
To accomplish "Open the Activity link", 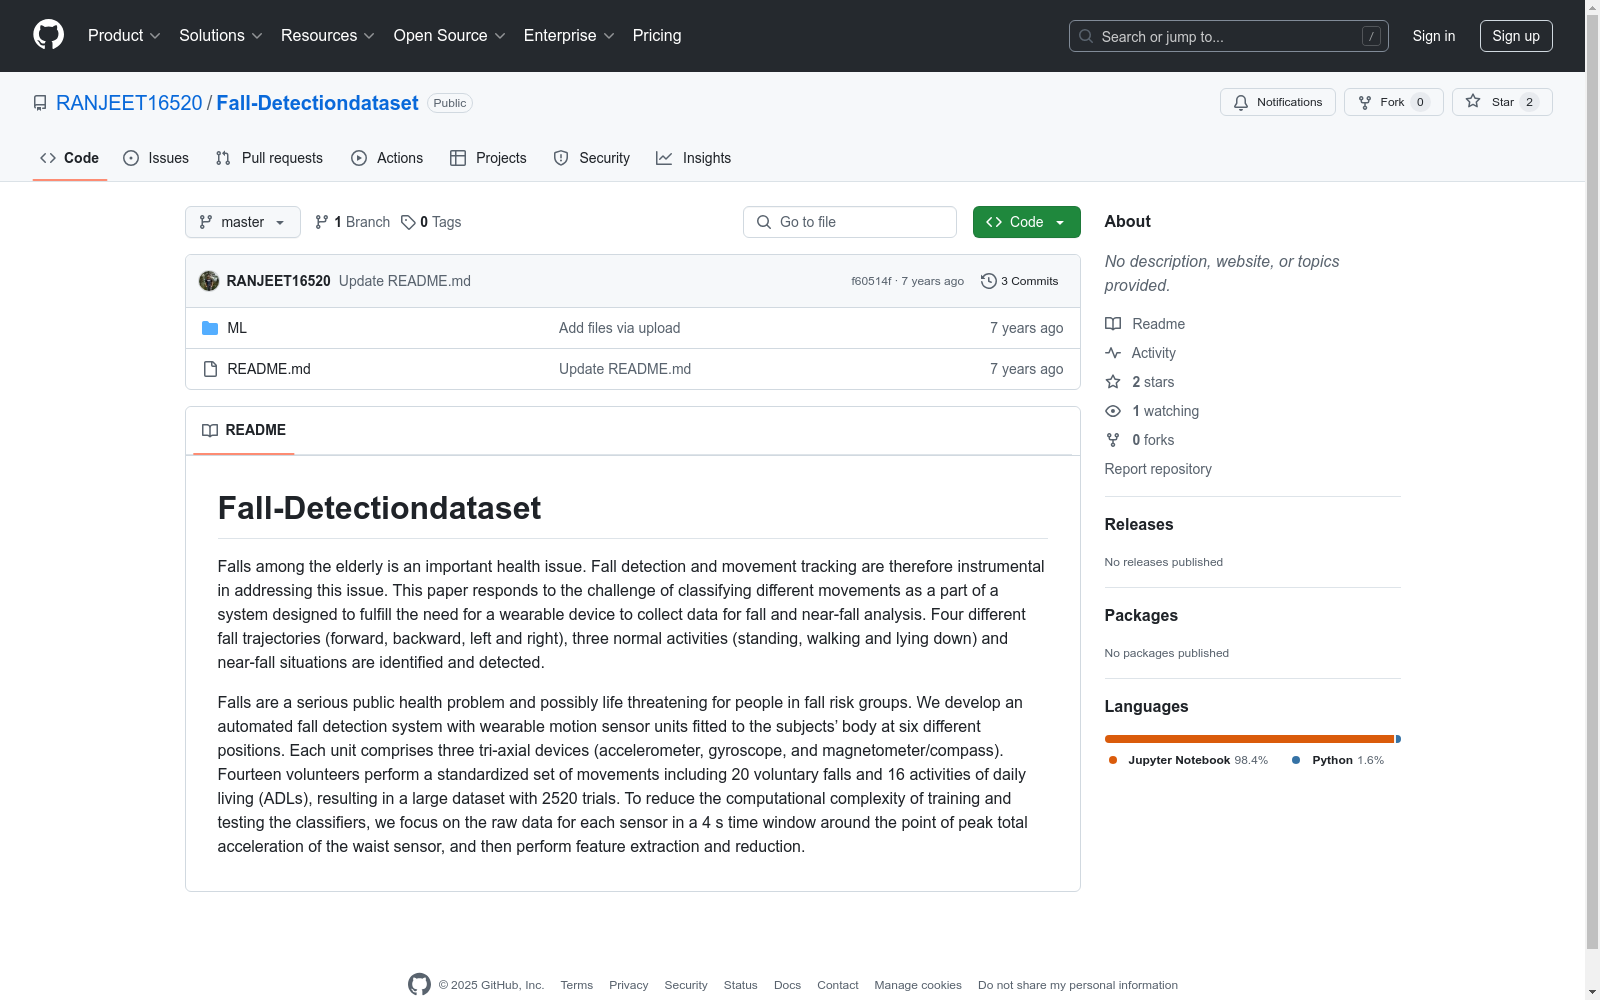I will click(1141, 353).
